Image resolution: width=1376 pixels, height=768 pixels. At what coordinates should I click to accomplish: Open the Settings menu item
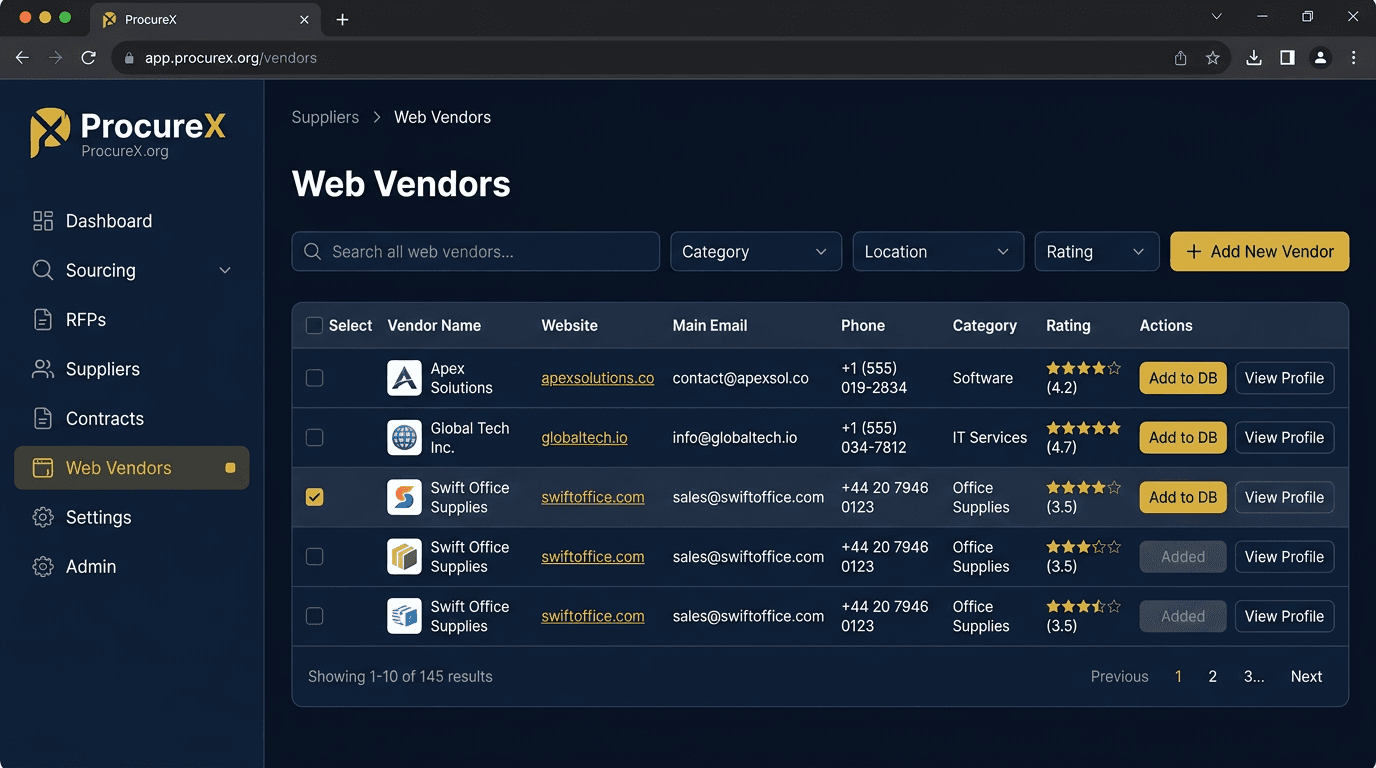[131, 517]
